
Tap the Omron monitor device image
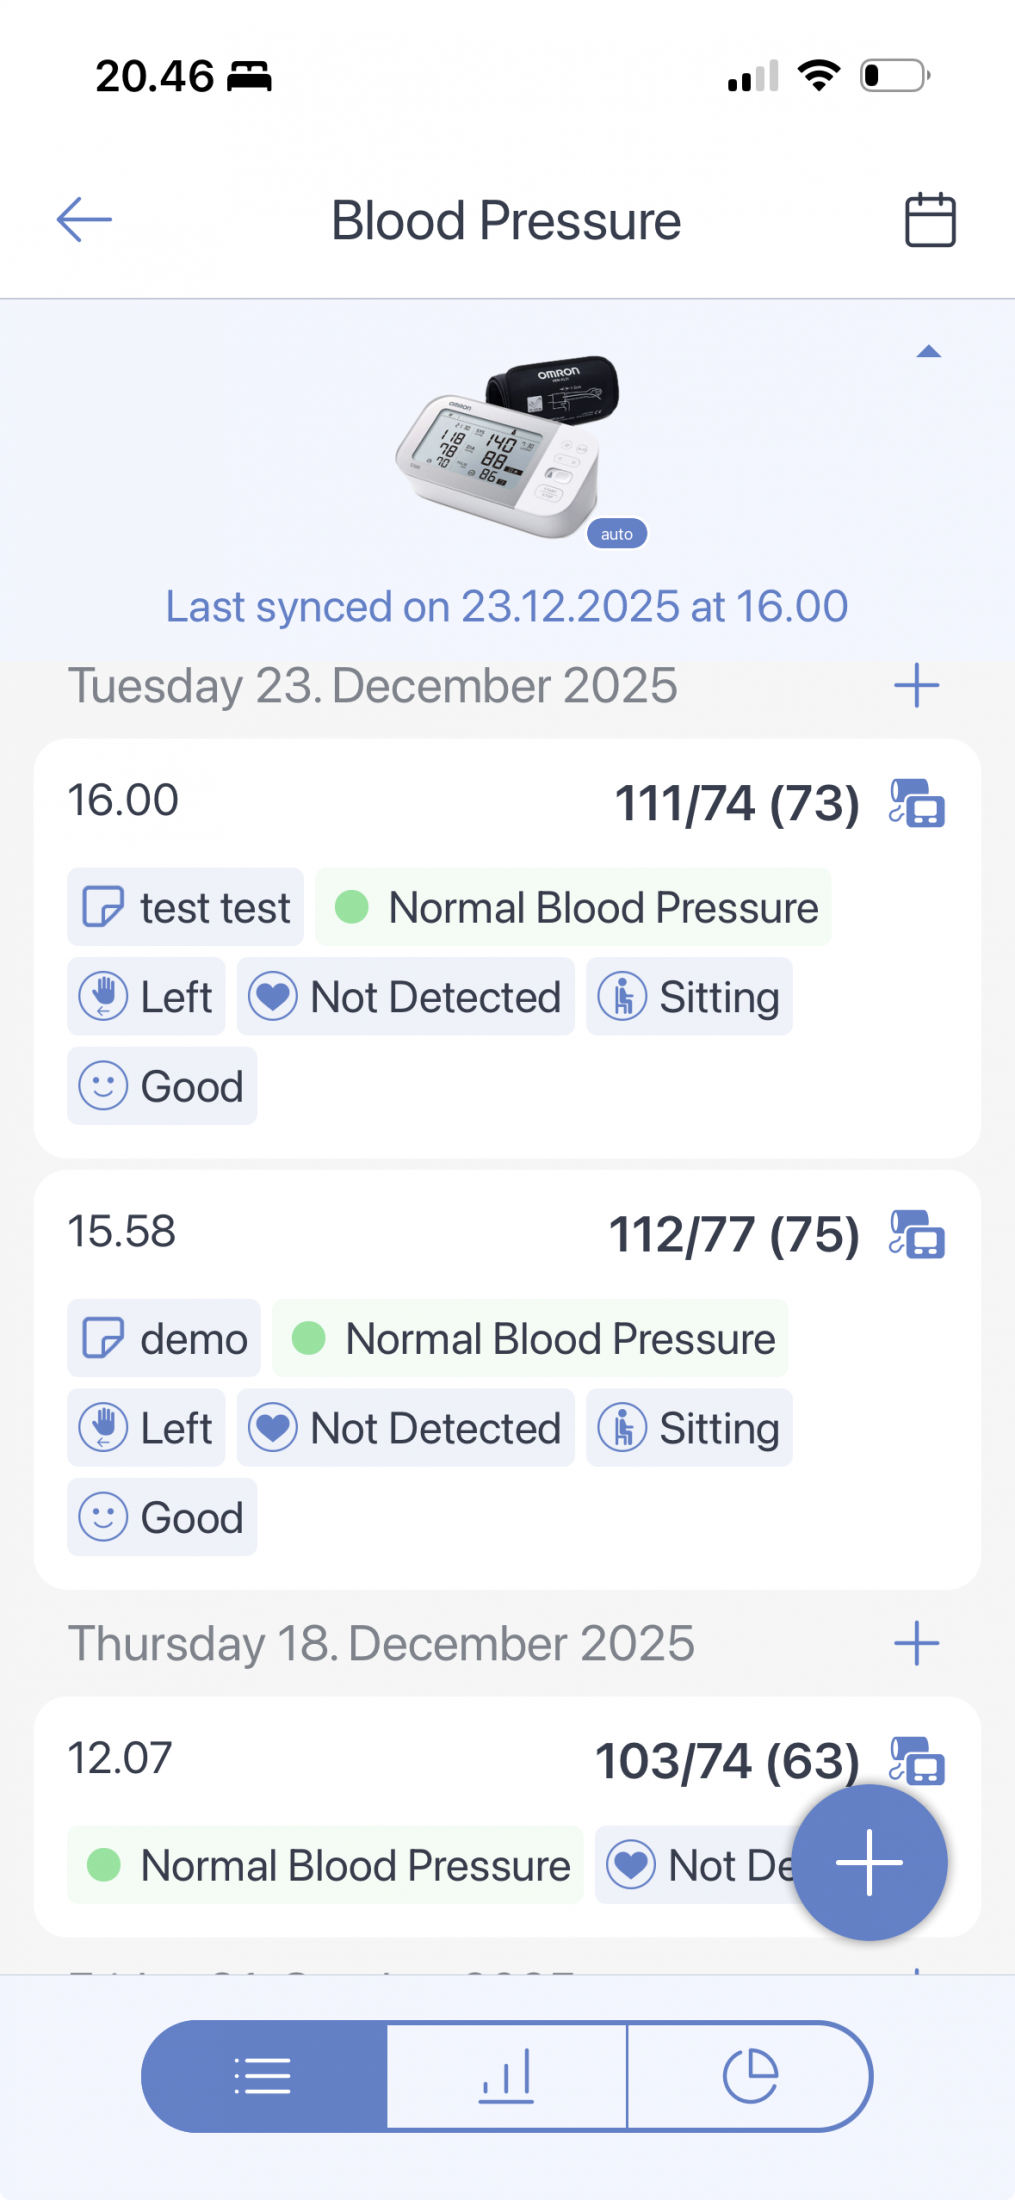coord(510,447)
